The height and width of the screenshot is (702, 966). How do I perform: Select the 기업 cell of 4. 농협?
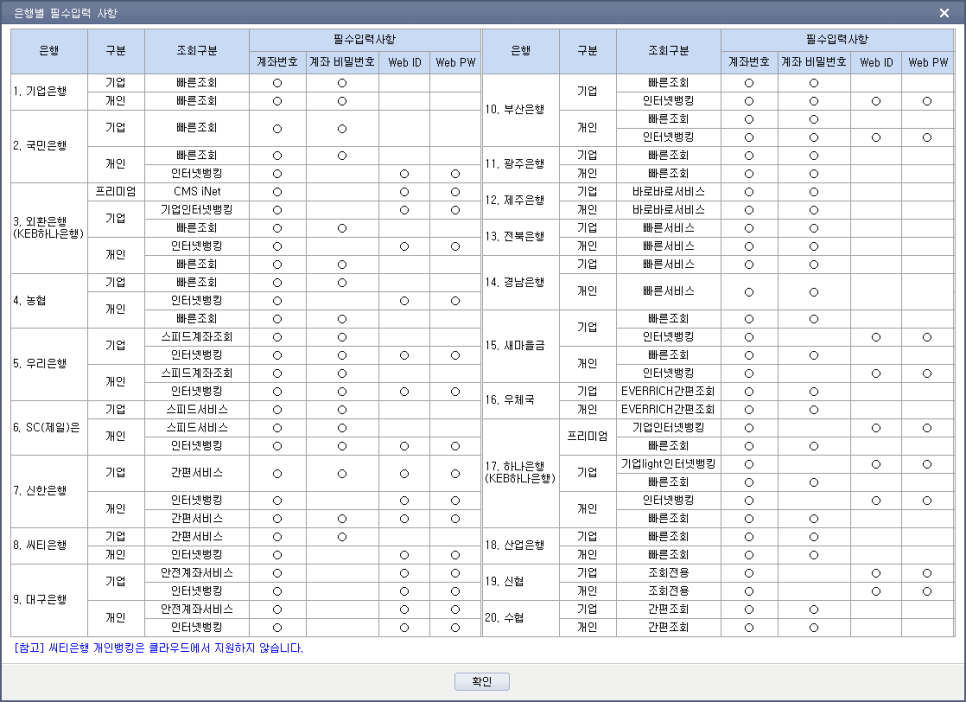click(116, 282)
